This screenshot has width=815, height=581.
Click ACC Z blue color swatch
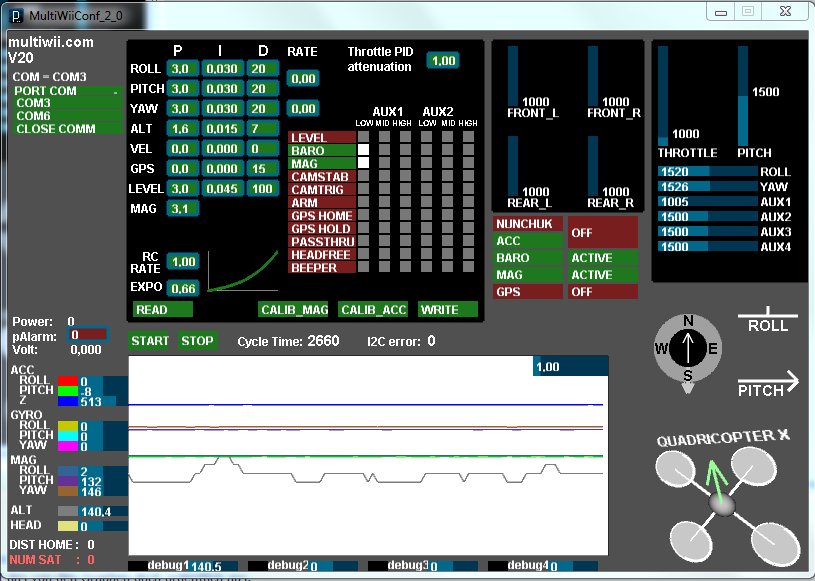click(68, 401)
